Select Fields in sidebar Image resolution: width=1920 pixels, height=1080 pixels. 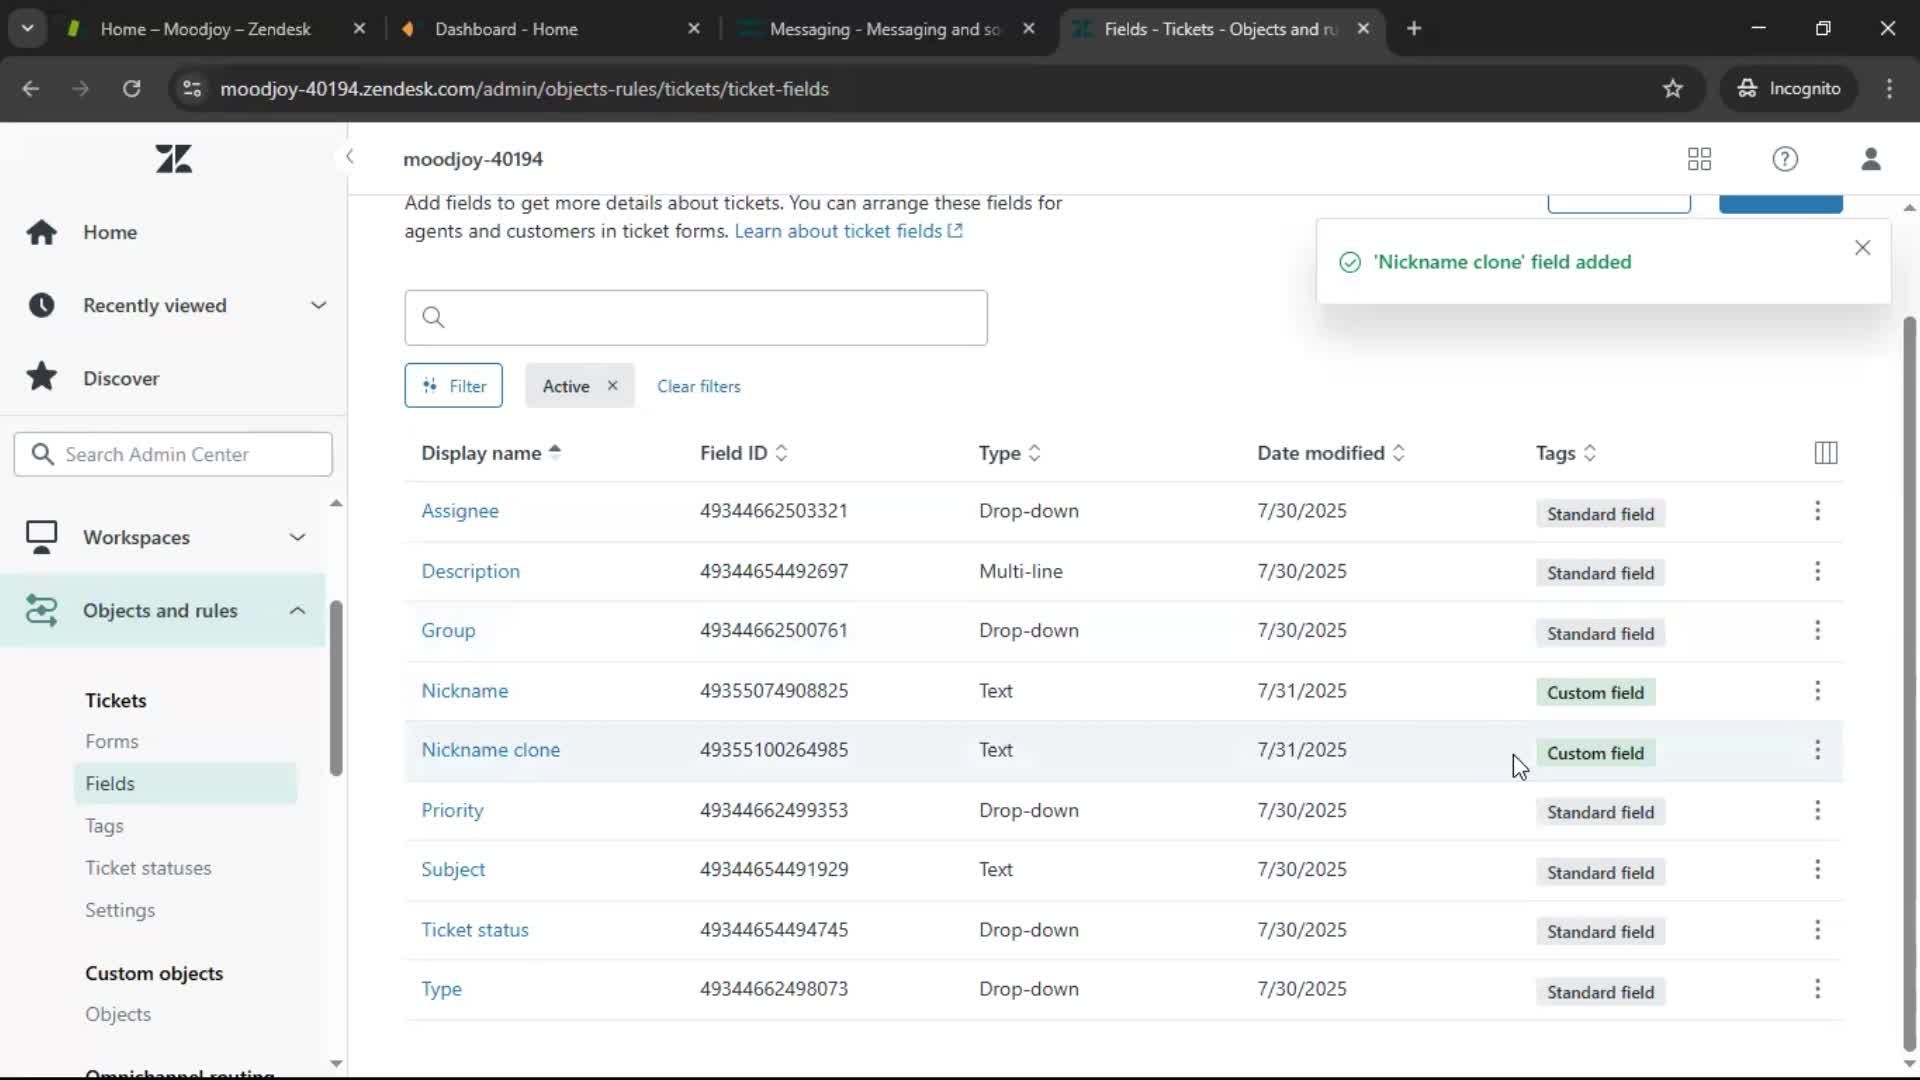pyautogui.click(x=185, y=784)
